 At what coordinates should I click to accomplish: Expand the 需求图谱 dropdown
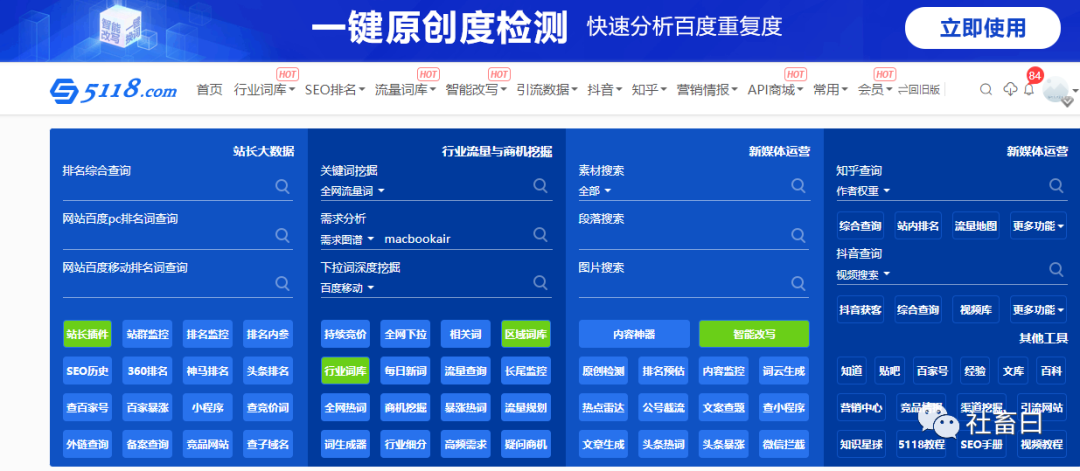point(347,239)
